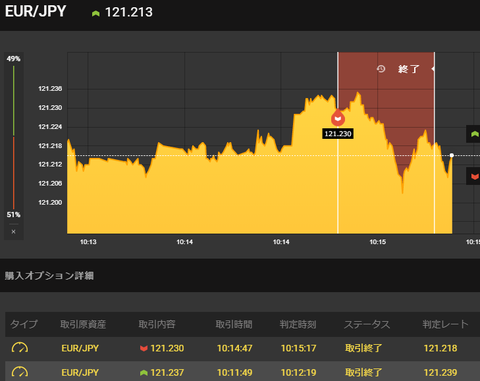Viewport: 480px width, 381px height.
Task: Click the current rate 121.213 in header
Action: [x=129, y=12]
